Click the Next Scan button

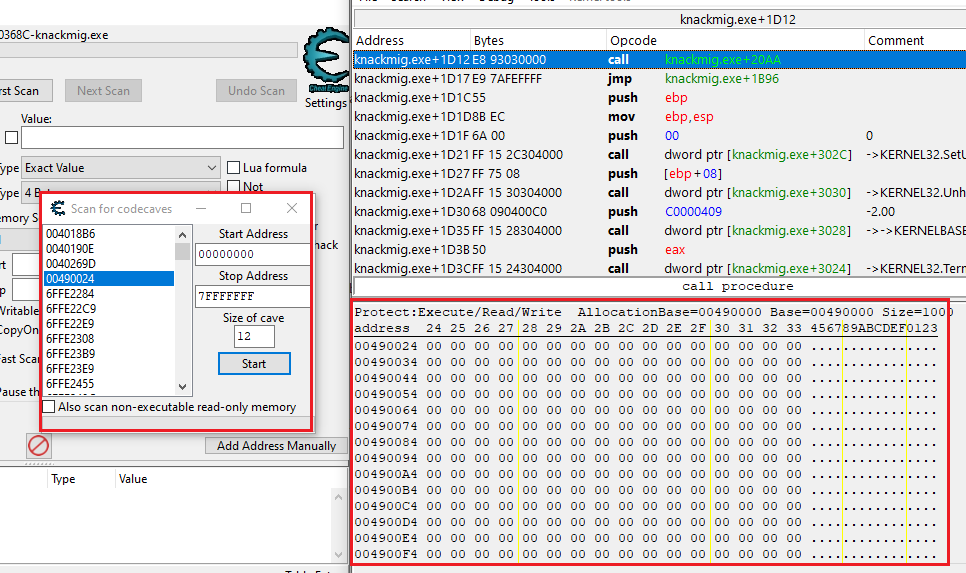pyautogui.click(x=103, y=91)
